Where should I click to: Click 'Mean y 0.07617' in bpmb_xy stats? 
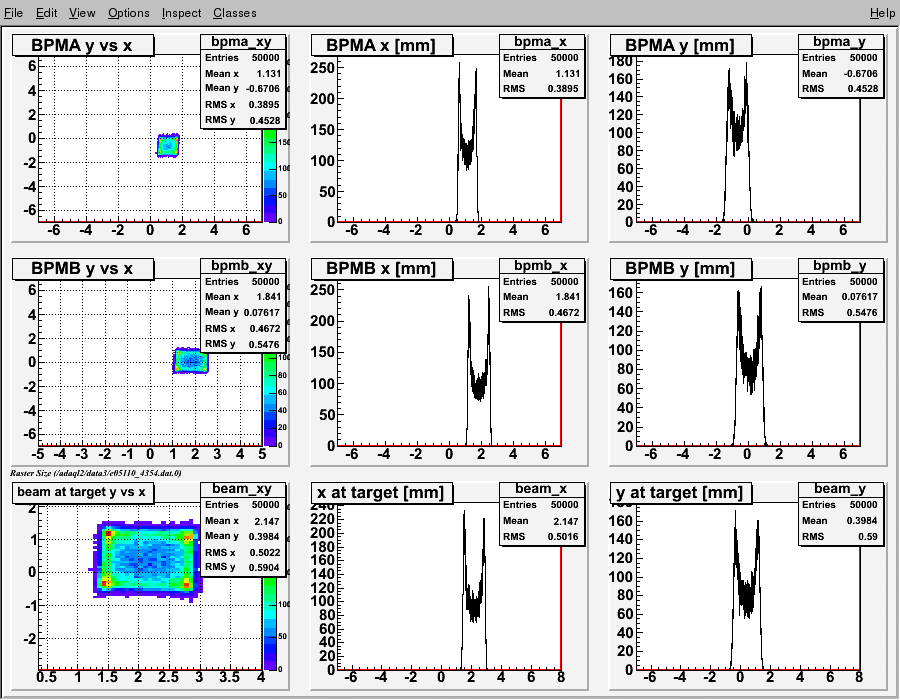[243, 313]
